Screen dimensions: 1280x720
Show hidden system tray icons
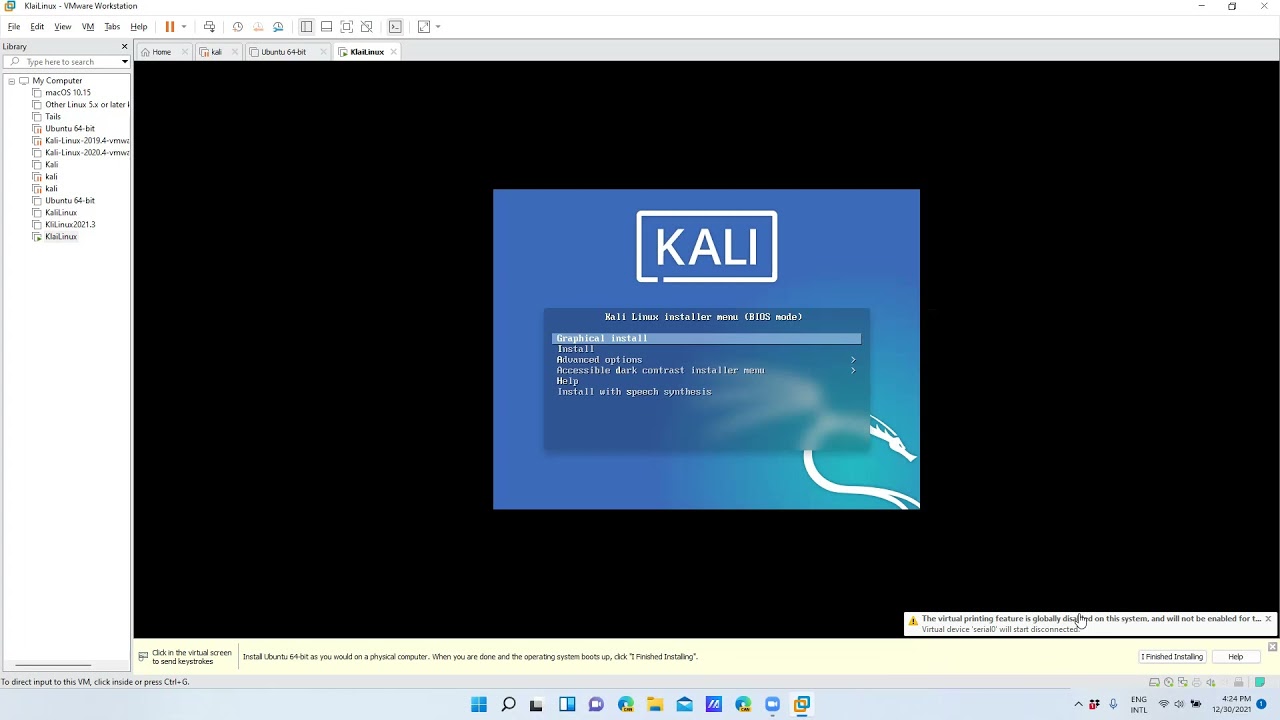1078,704
